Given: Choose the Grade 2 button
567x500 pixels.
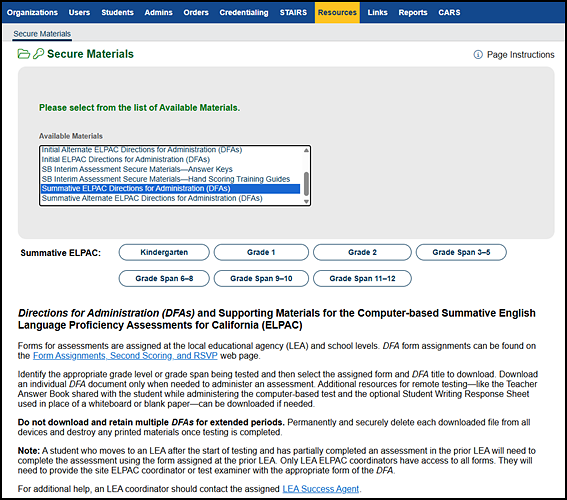Looking at the screenshot, I should (x=362, y=252).
